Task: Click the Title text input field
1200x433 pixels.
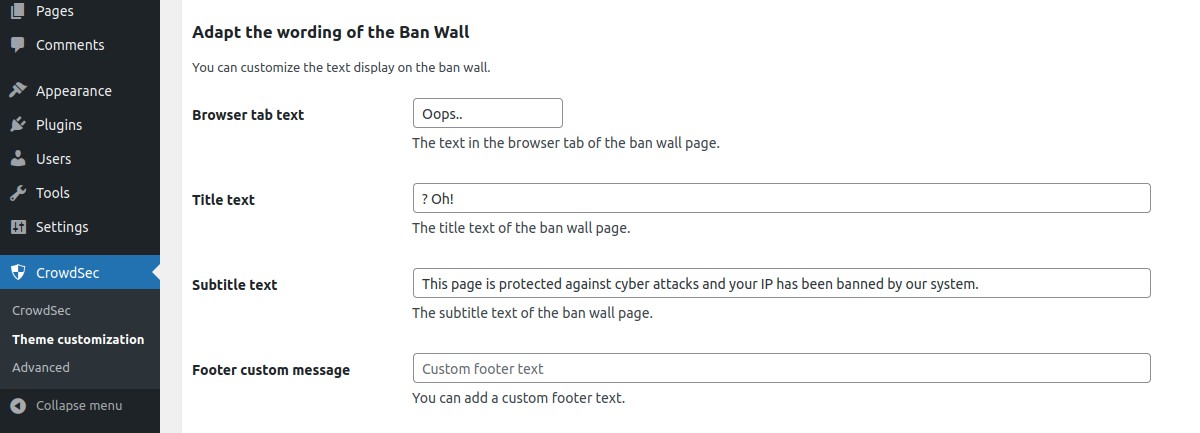Action: click(x=780, y=198)
